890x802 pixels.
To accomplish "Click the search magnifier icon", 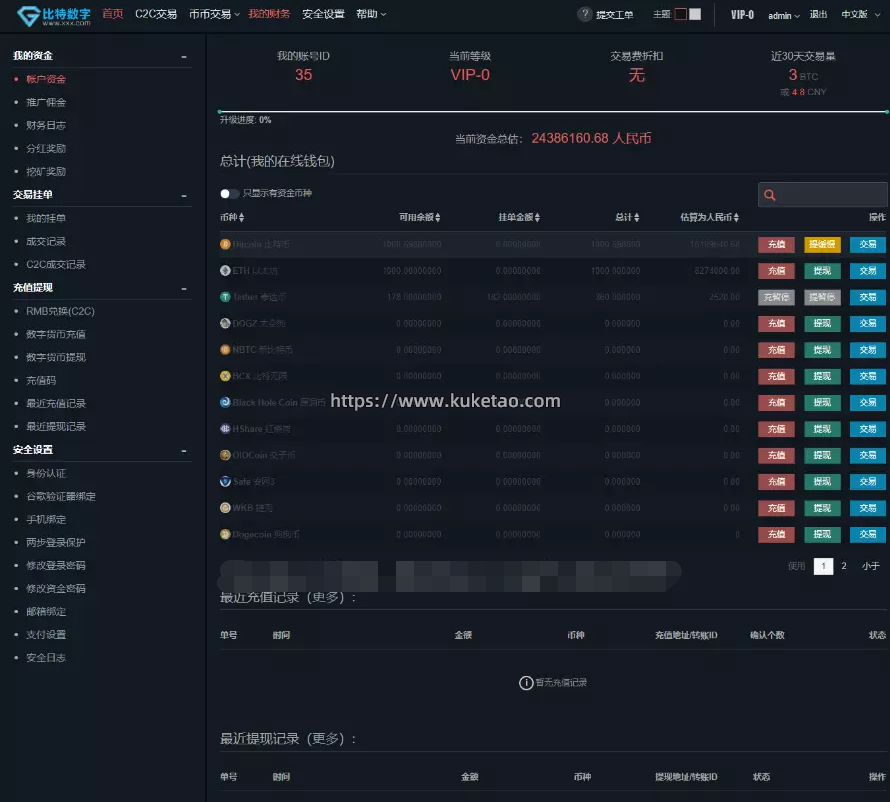I will pos(770,195).
